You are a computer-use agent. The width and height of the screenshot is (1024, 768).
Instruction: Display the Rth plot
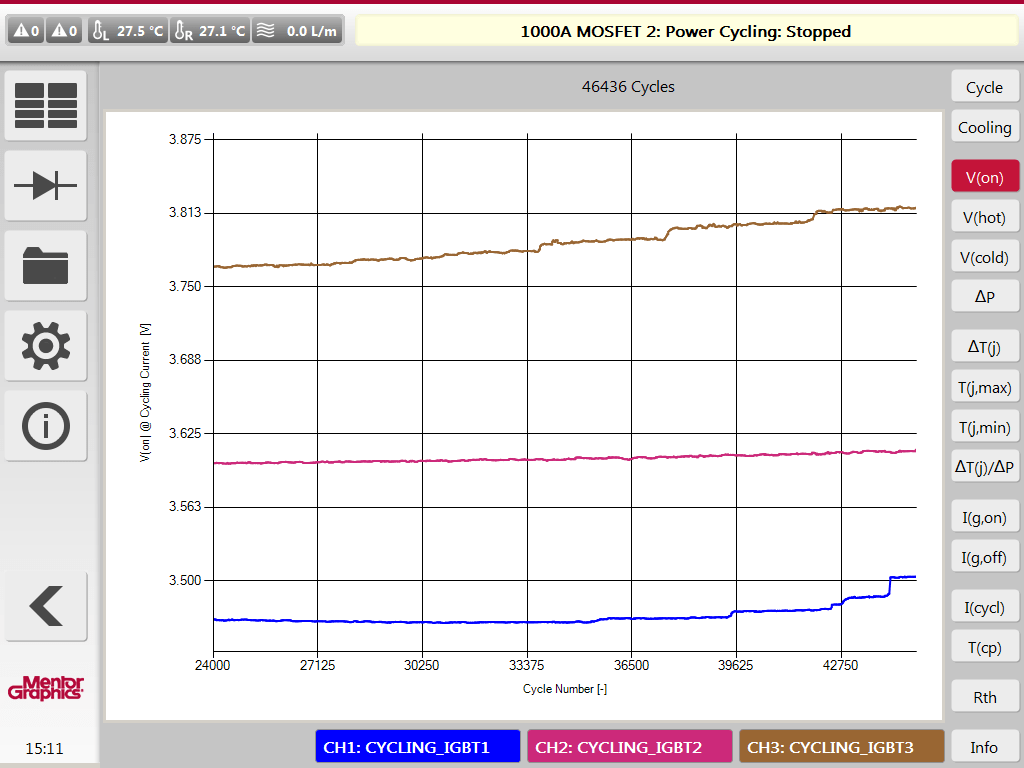click(x=984, y=697)
